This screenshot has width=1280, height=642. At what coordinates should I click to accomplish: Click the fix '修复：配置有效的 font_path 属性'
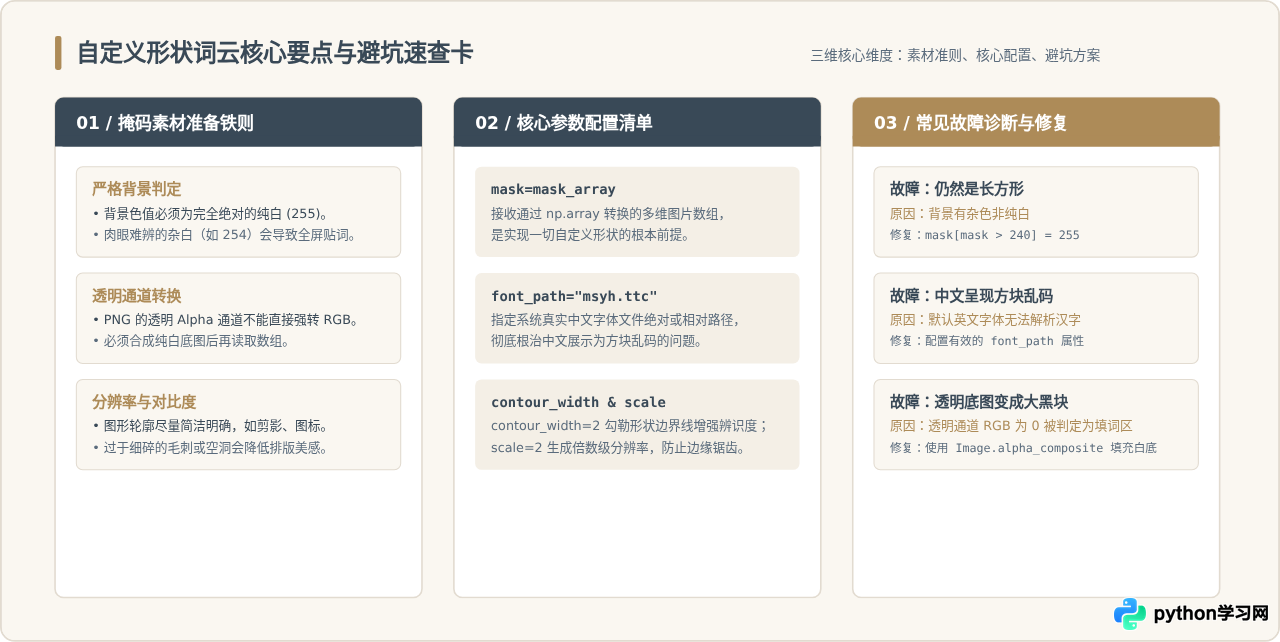987,341
